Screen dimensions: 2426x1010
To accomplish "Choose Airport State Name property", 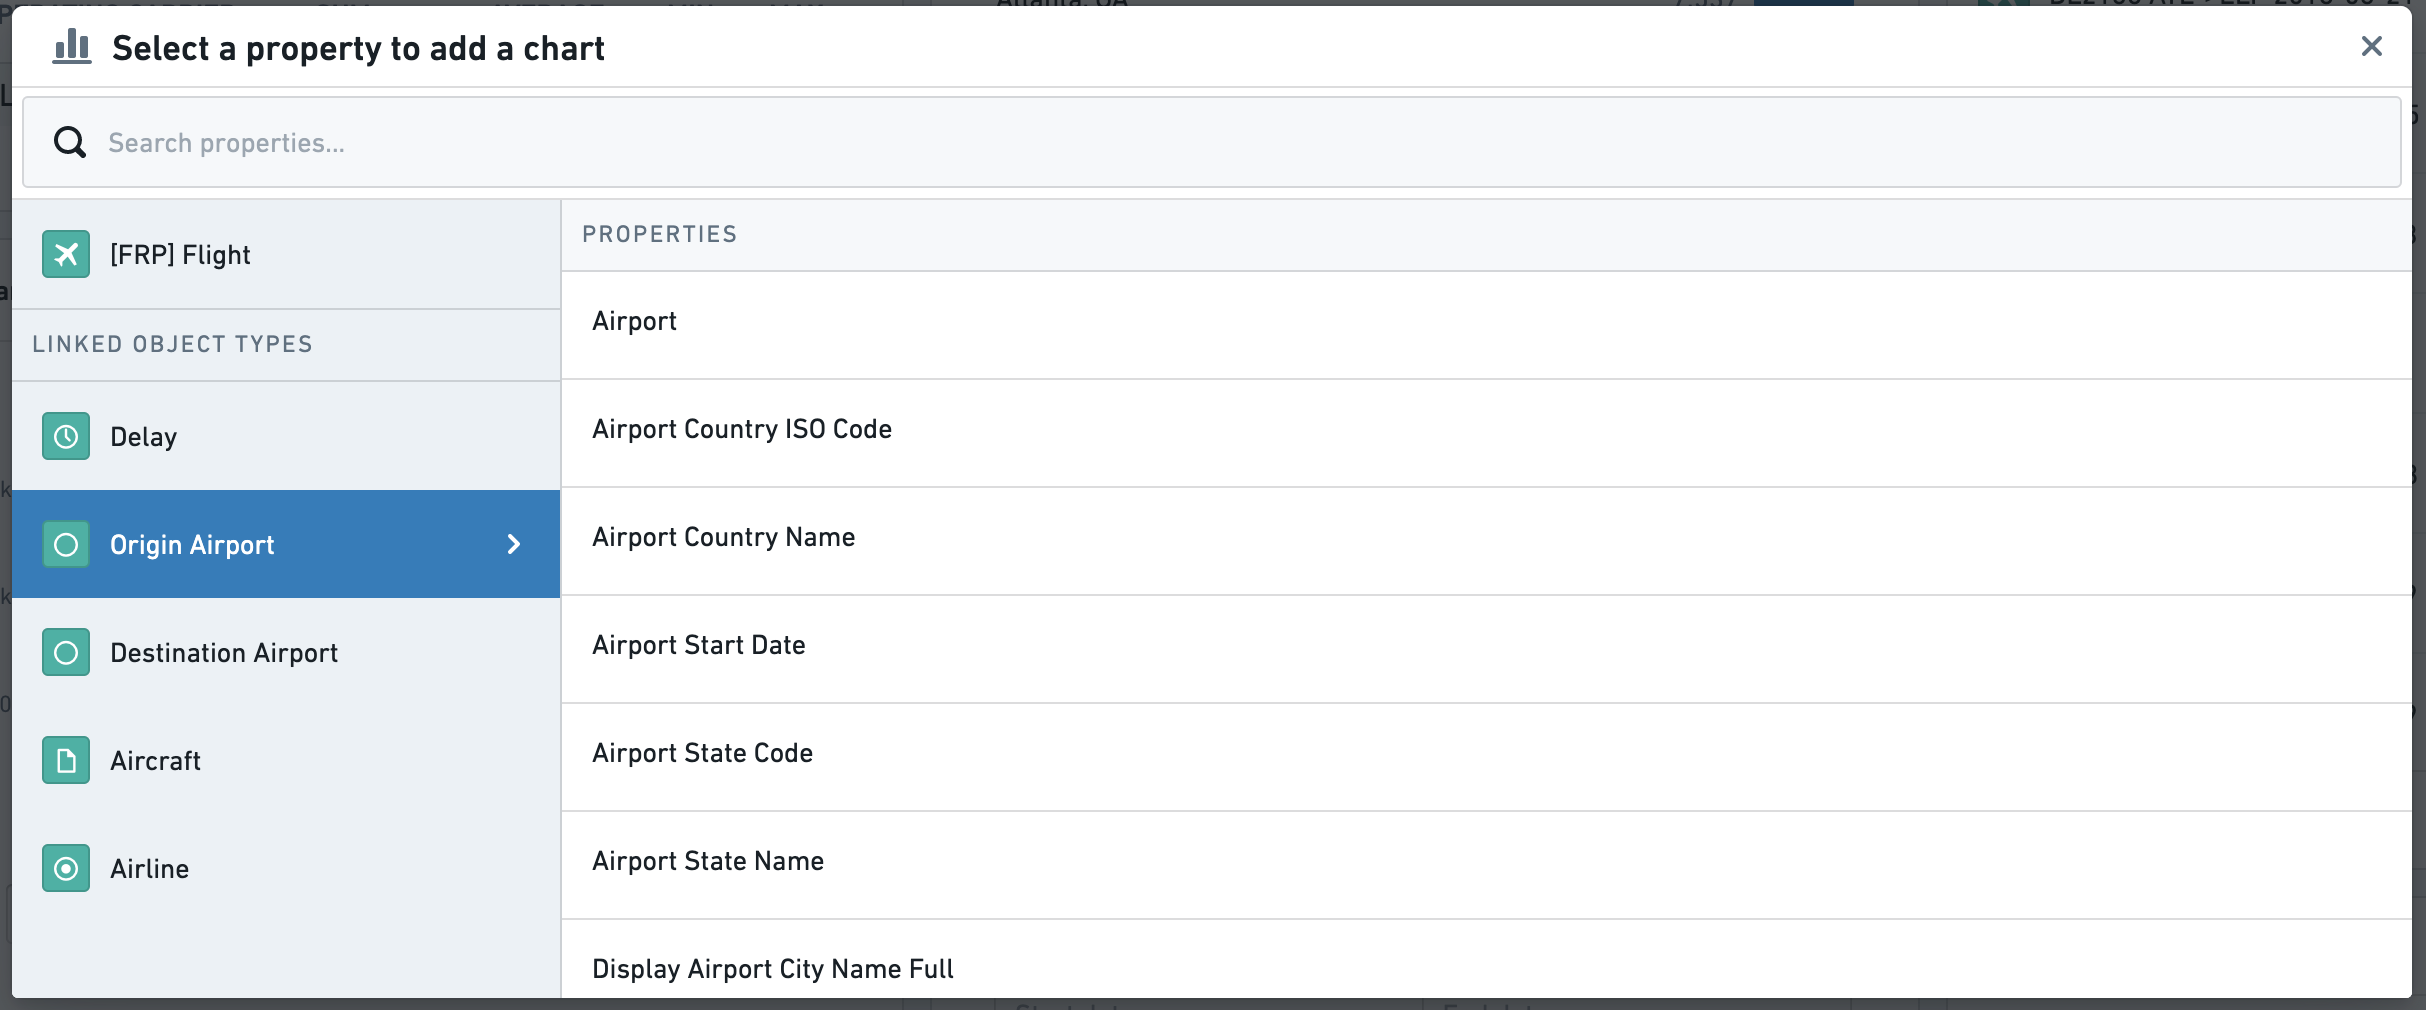I will click(x=1487, y=865).
